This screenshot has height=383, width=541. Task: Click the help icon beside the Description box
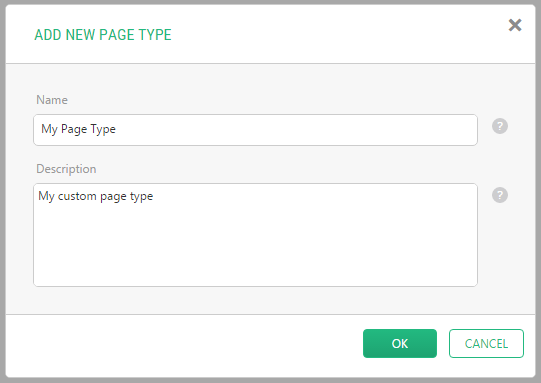tap(500, 195)
